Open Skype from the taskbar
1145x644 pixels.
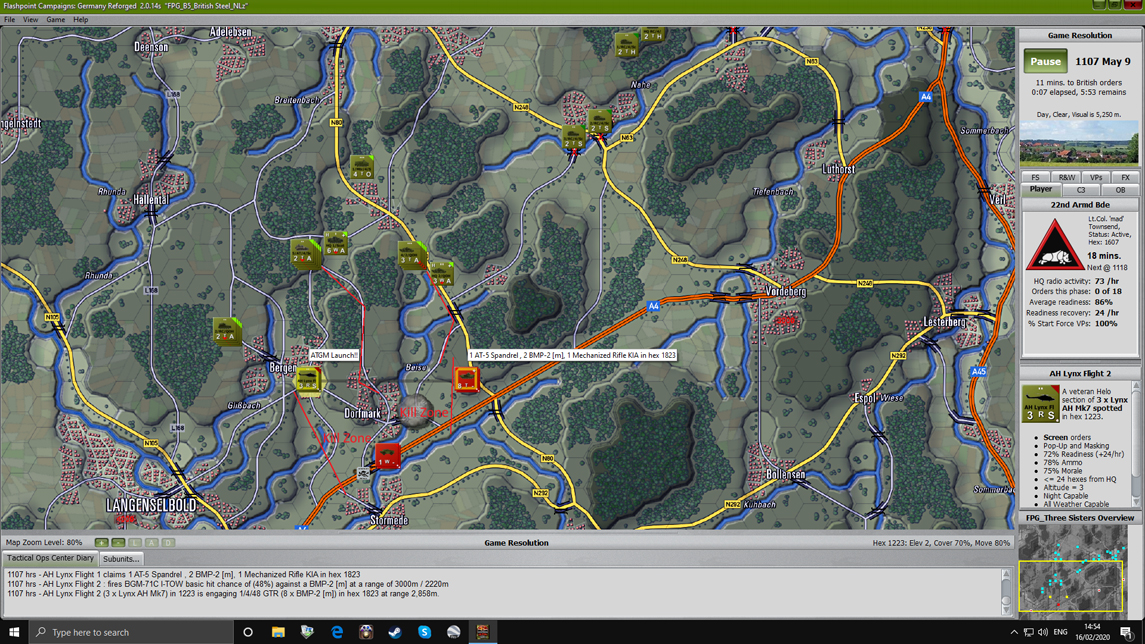[x=424, y=632]
